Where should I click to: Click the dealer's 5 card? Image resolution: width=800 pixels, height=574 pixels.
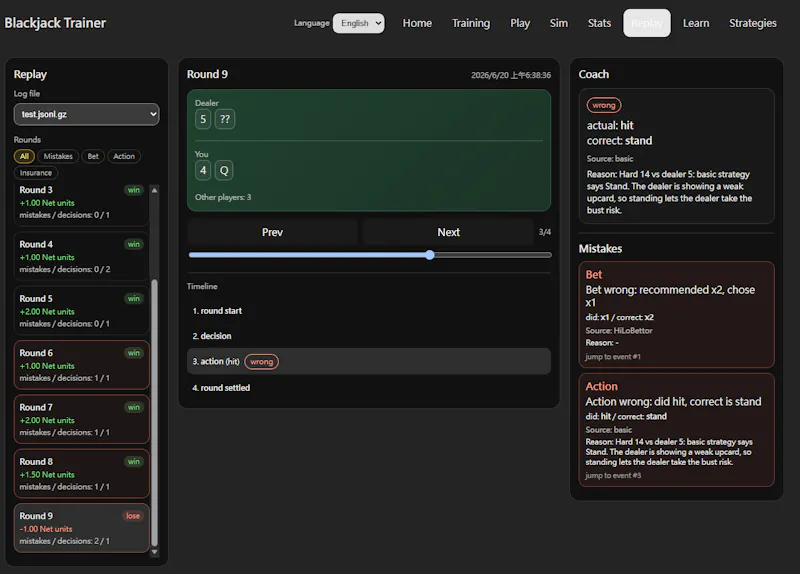203,119
